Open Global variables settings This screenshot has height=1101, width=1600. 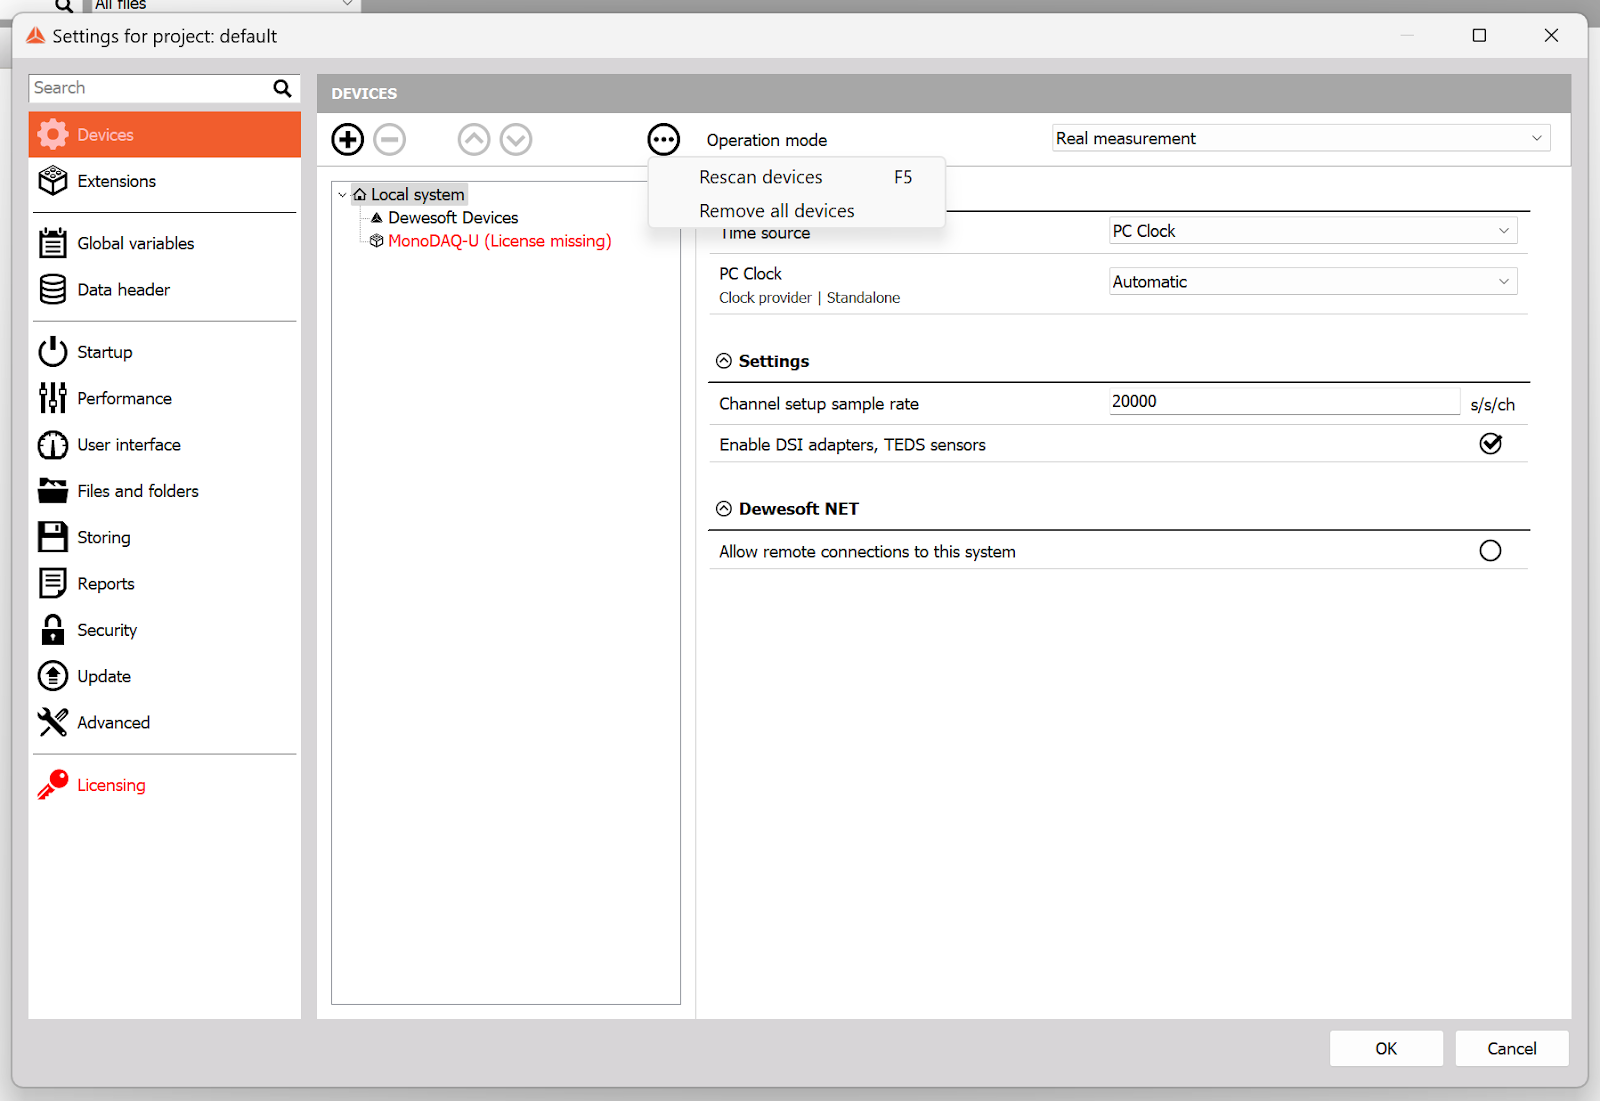point(165,243)
